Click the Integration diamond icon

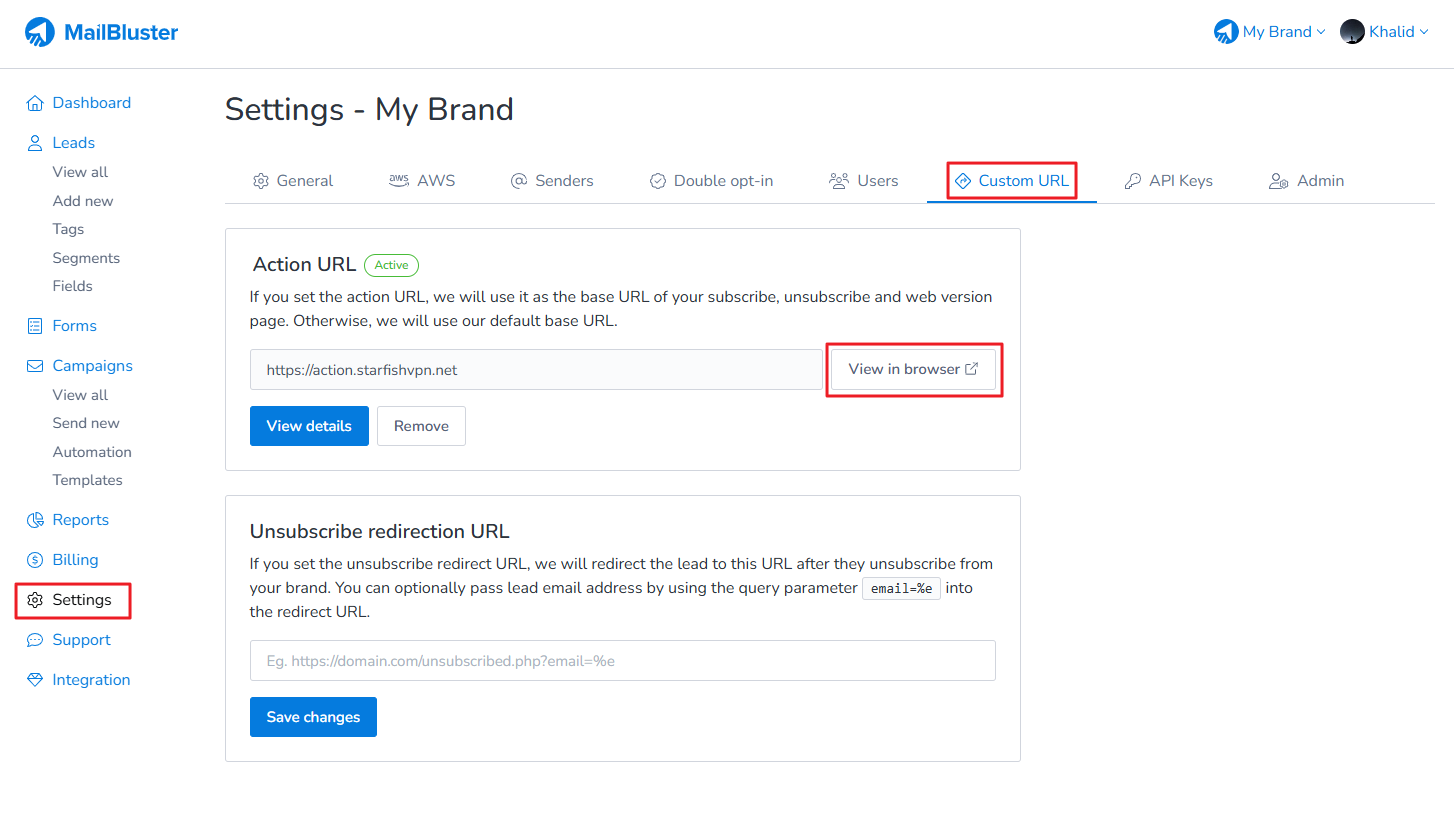tap(35, 680)
